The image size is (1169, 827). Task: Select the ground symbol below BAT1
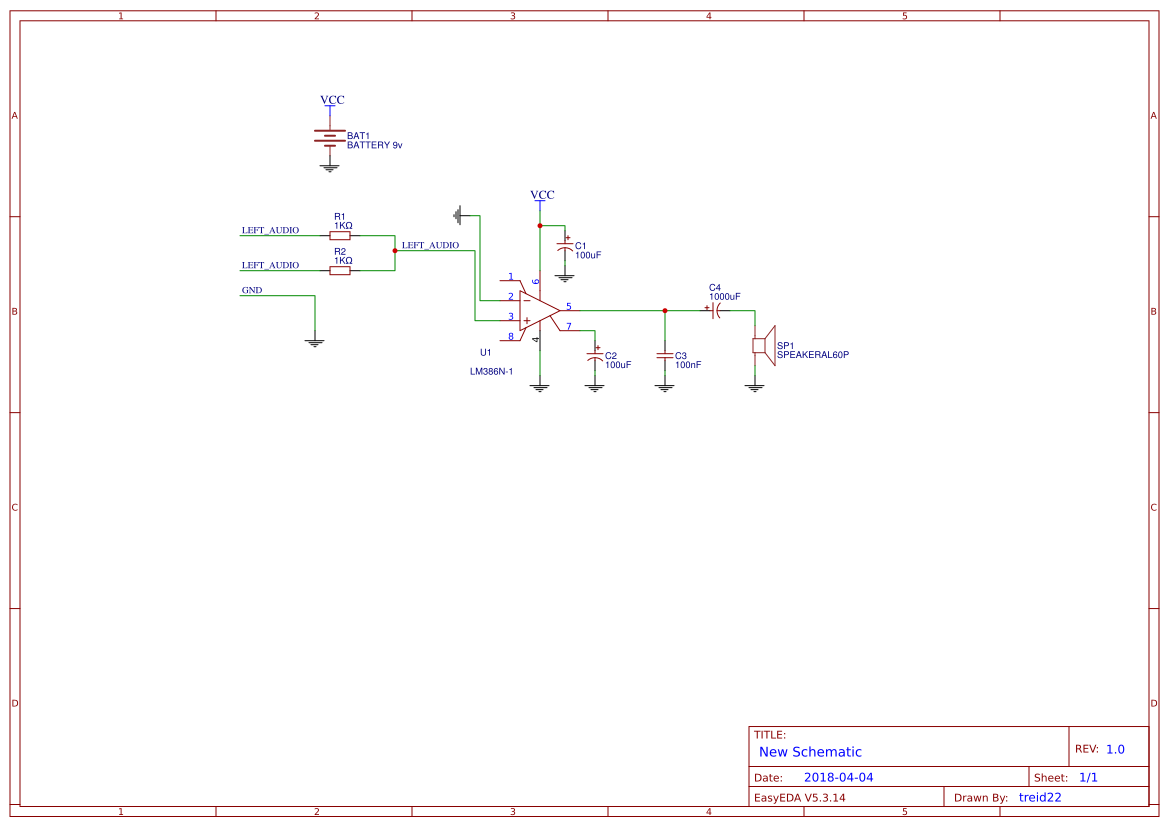tap(328, 165)
